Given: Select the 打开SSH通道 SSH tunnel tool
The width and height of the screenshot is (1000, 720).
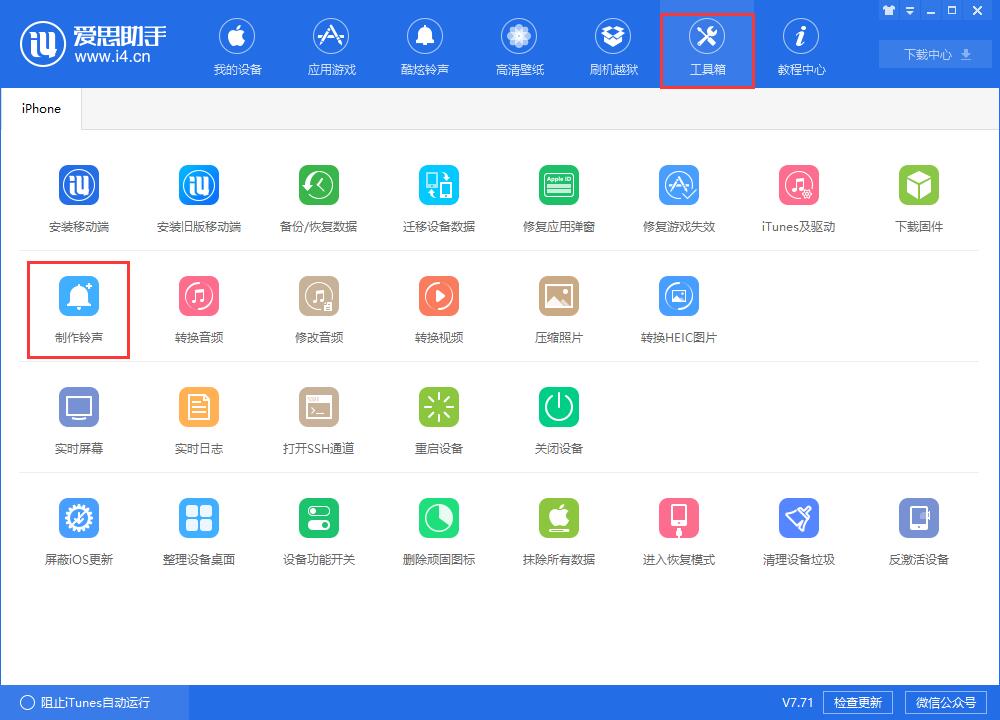Looking at the screenshot, I should 318,419.
